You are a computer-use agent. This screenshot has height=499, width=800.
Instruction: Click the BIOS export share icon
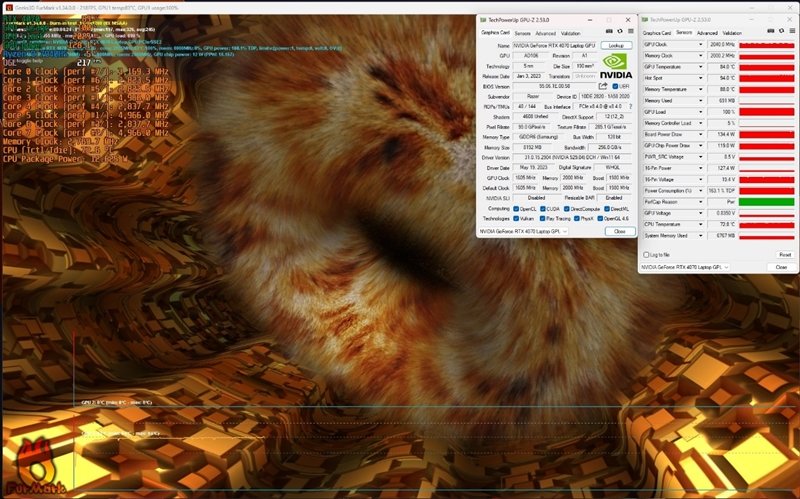point(603,86)
